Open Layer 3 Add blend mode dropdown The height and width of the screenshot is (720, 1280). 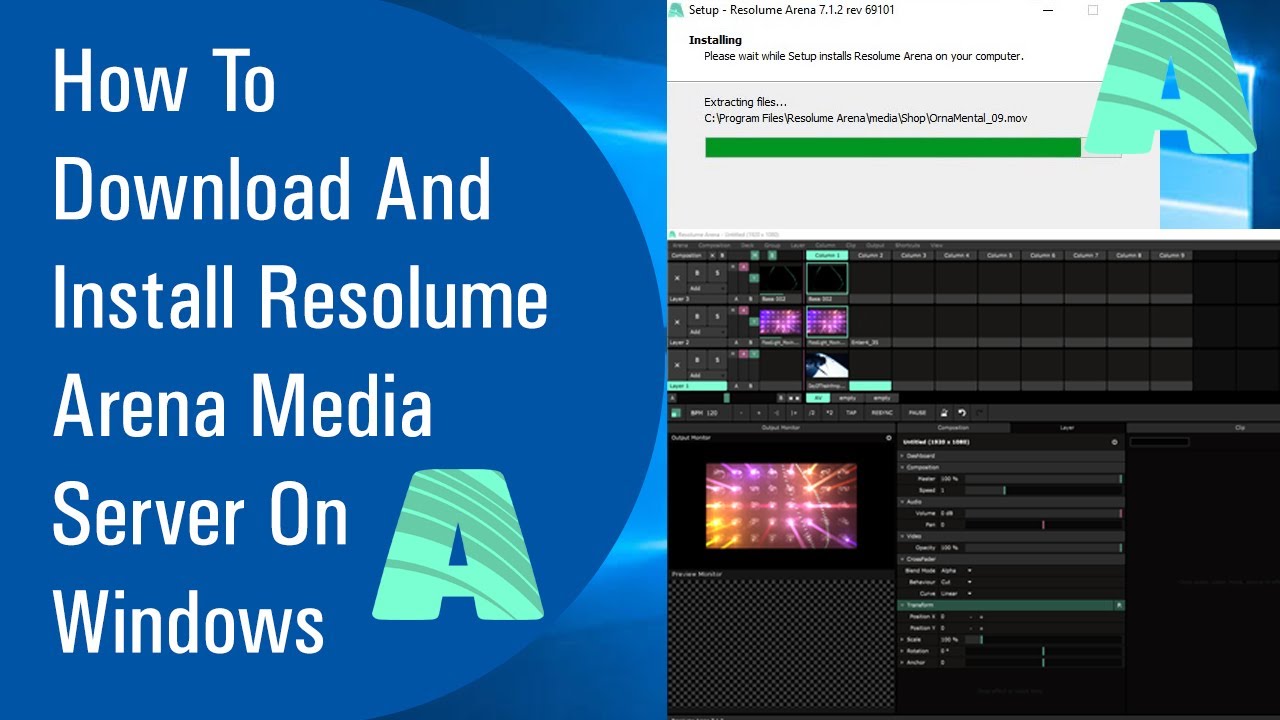point(707,288)
